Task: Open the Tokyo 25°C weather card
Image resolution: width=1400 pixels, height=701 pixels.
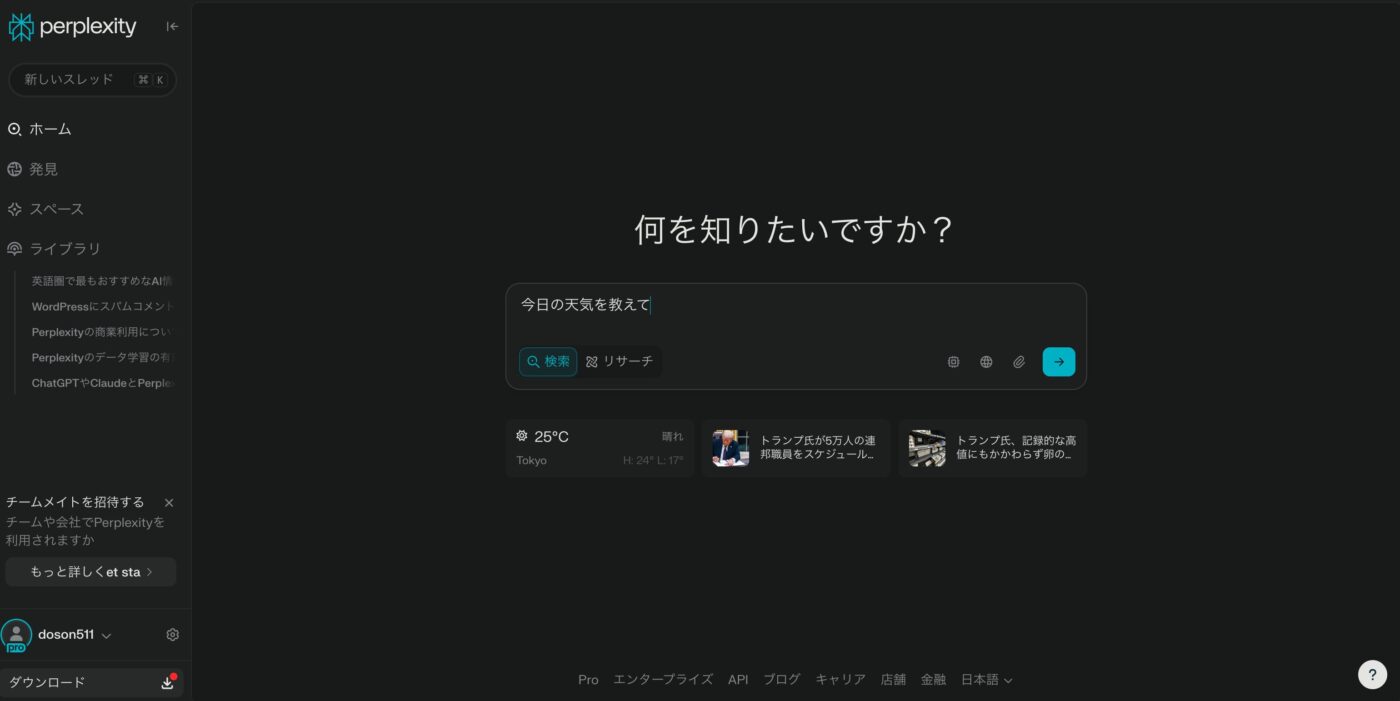Action: (x=599, y=448)
